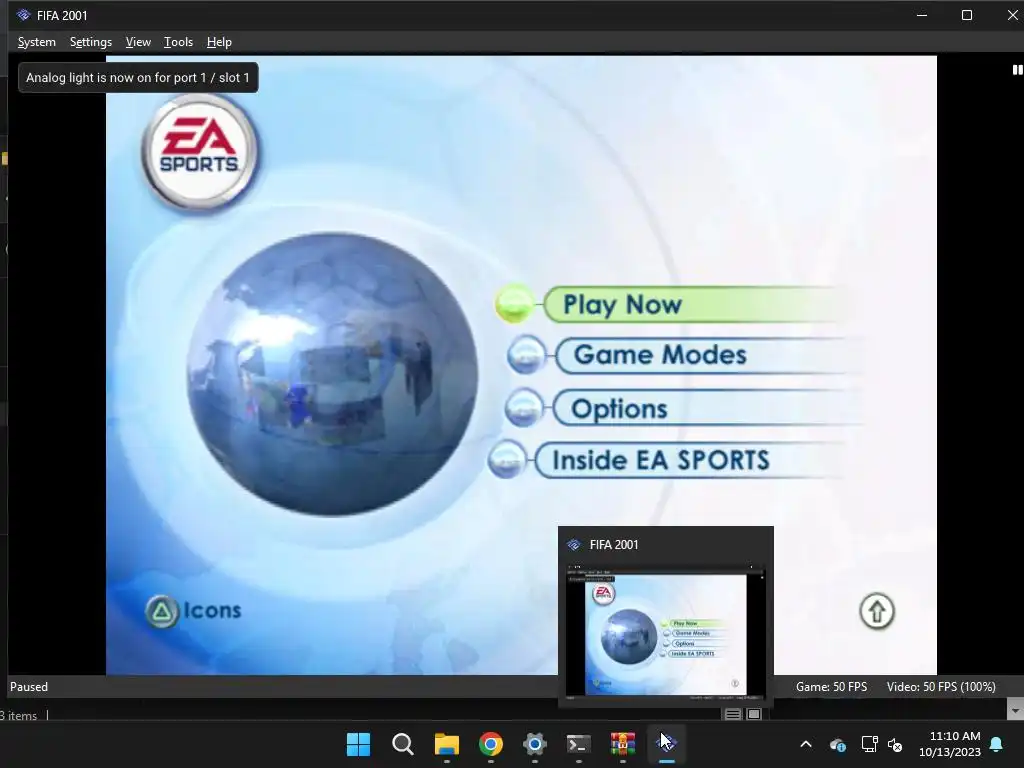The height and width of the screenshot is (768, 1024).
Task: Click the blue orb beside Game Modes
Action: tap(526, 355)
